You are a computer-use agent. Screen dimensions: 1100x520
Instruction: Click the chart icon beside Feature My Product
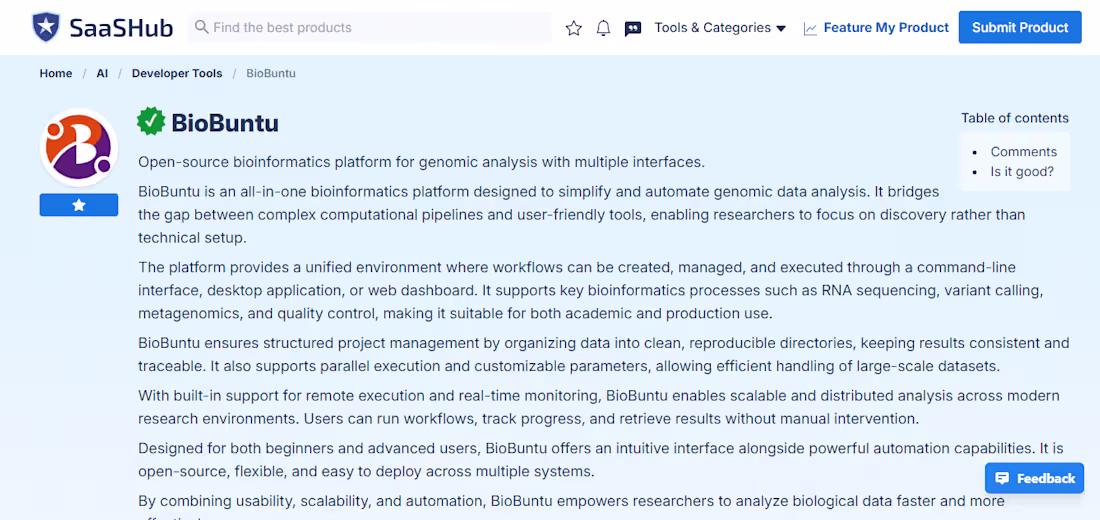810,29
